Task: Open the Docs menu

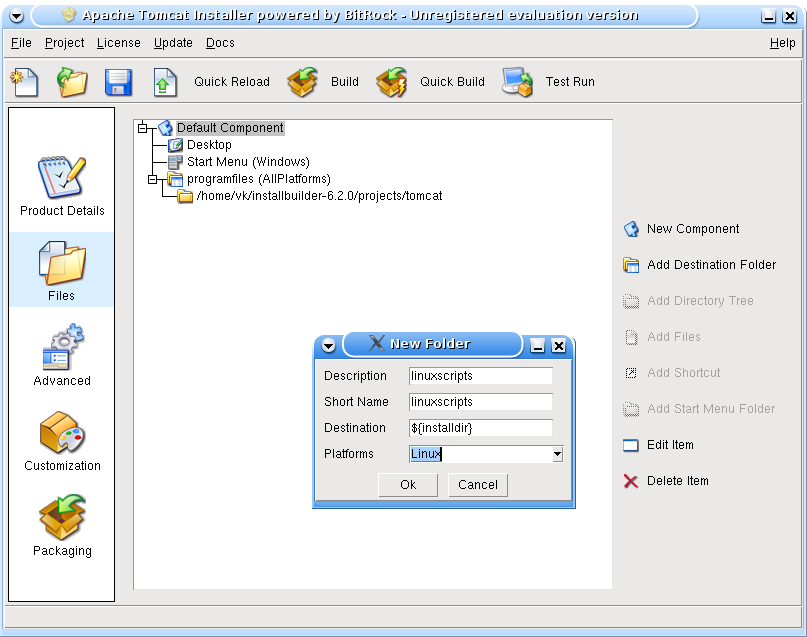Action: click(x=220, y=43)
